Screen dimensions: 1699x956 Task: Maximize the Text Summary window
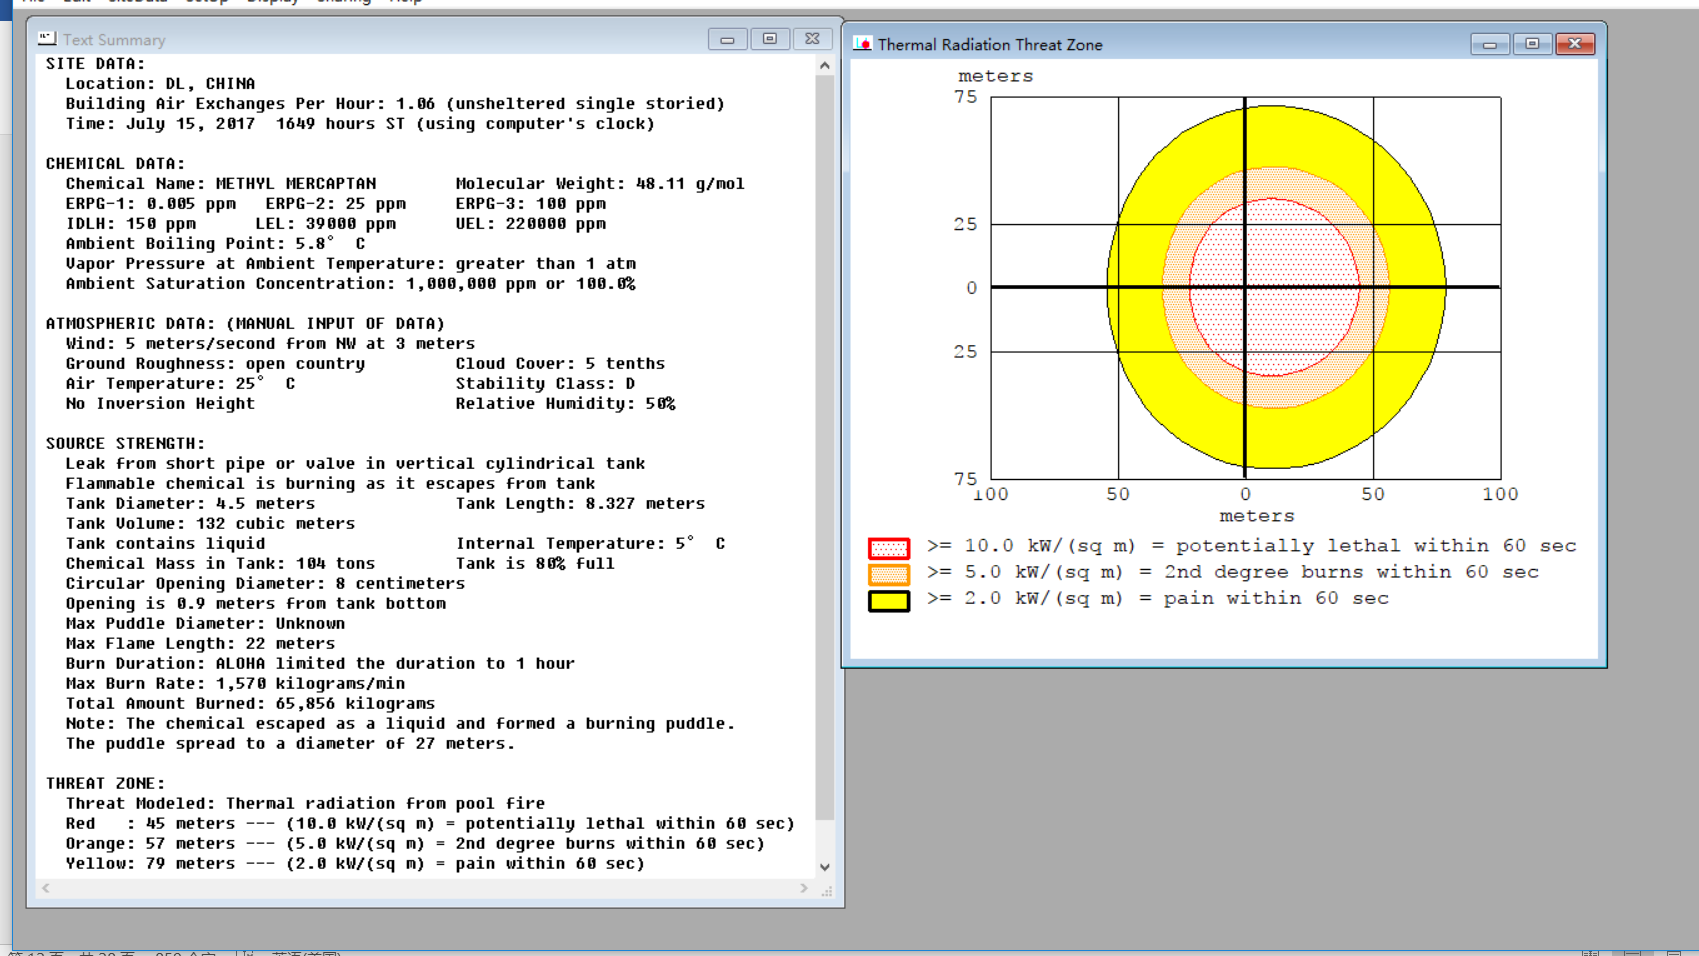pyautogui.click(x=769, y=39)
